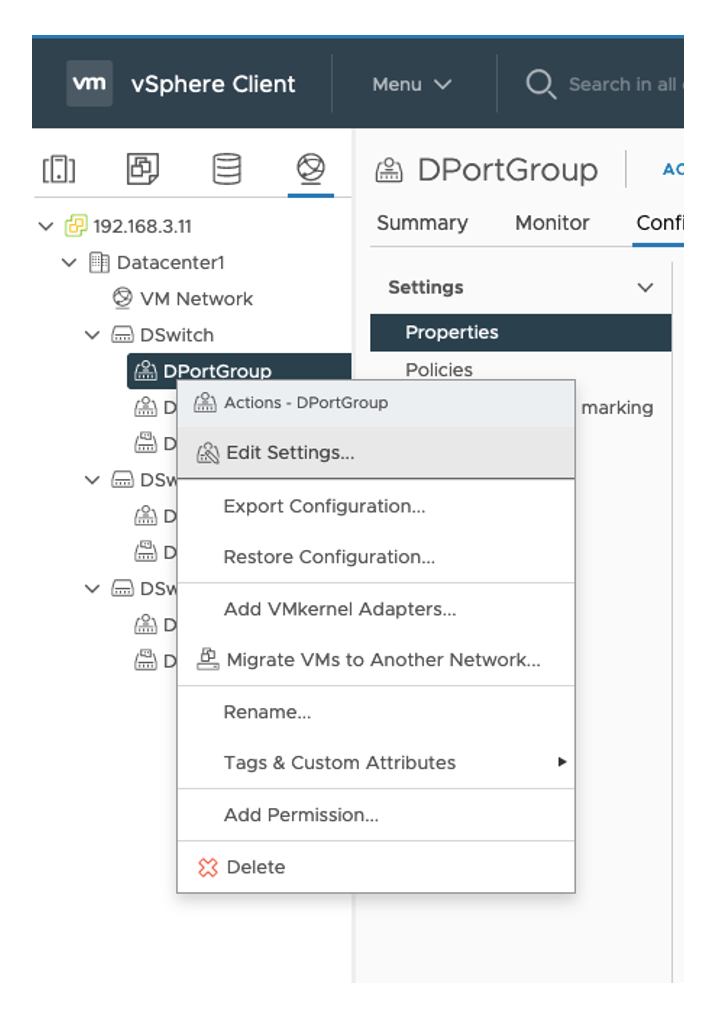Select the VM Network tree item
This screenshot has height=1018, width=718.
(196, 299)
